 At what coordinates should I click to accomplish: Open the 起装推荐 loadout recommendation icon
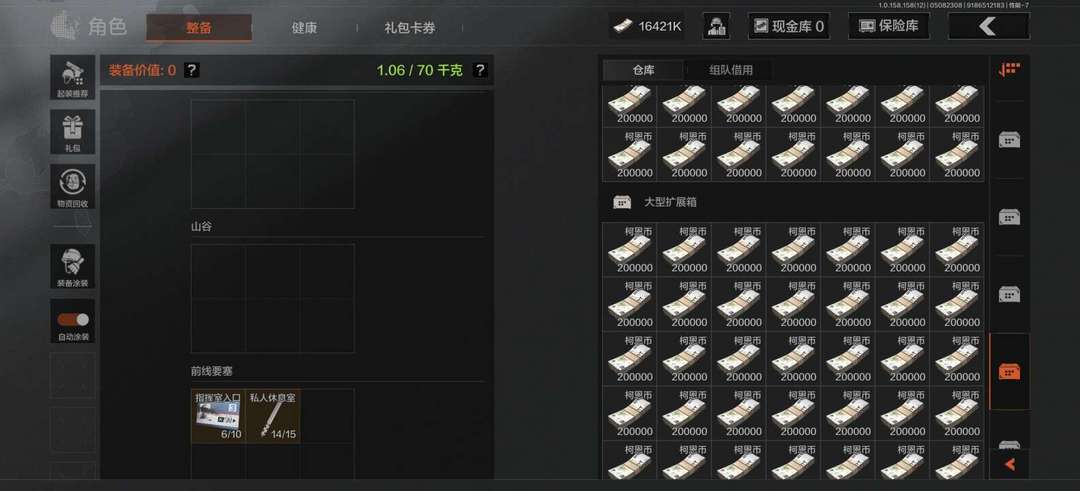[72, 77]
